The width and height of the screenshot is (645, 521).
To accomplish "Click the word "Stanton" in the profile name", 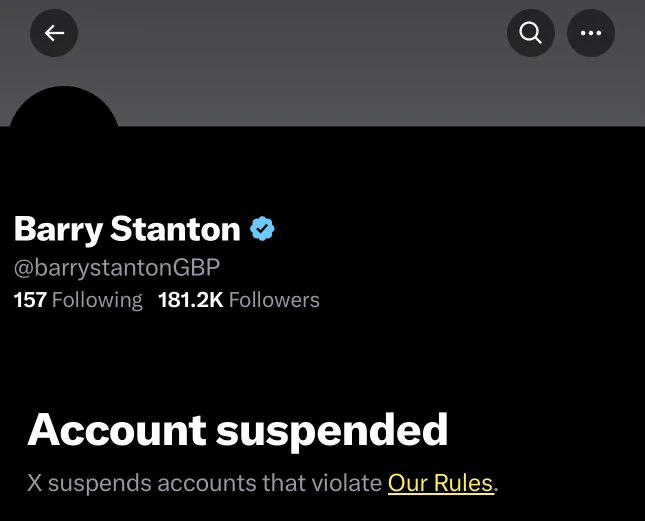I will click(175, 229).
